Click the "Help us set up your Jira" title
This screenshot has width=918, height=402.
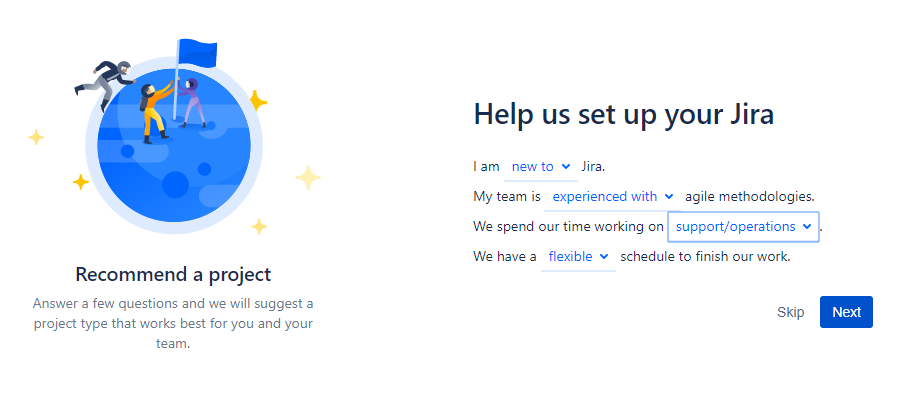pos(623,114)
